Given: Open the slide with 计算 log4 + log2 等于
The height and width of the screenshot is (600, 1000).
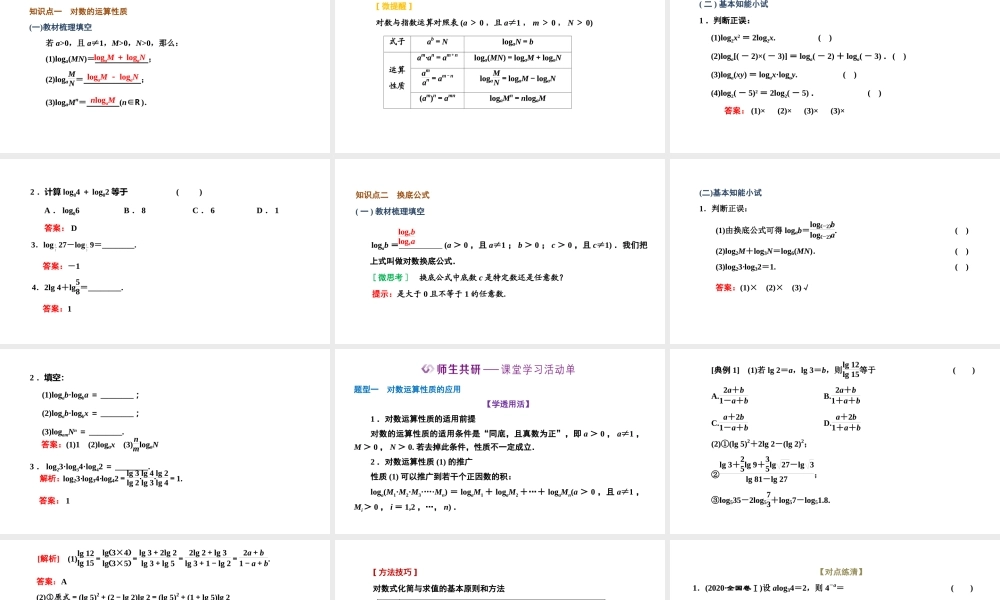Looking at the screenshot, I should click(165, 251).
